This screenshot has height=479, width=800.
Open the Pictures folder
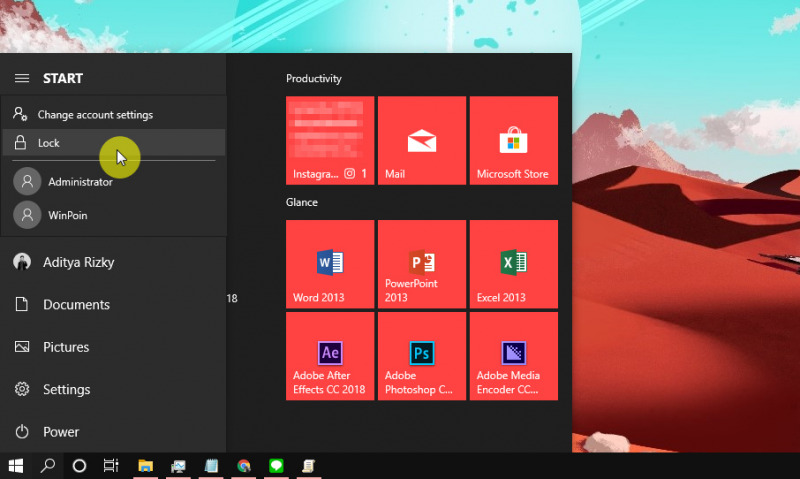tap(113, 347)
